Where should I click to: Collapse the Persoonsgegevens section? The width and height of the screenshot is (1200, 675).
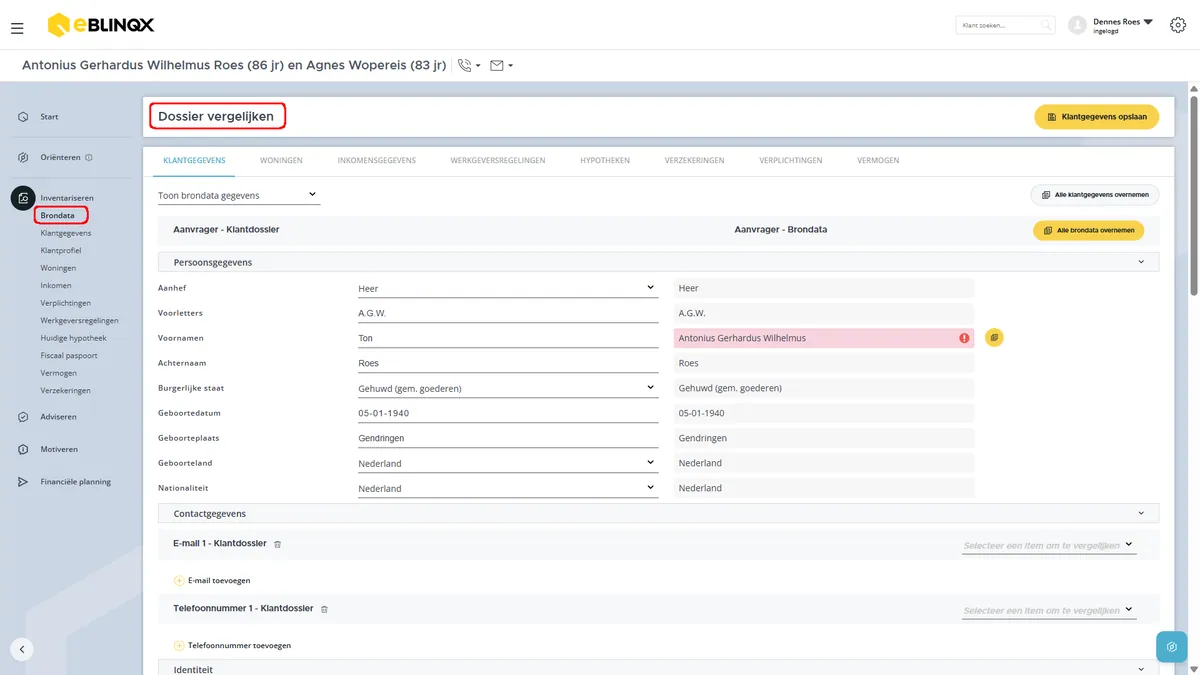(x=1141, y=262)
